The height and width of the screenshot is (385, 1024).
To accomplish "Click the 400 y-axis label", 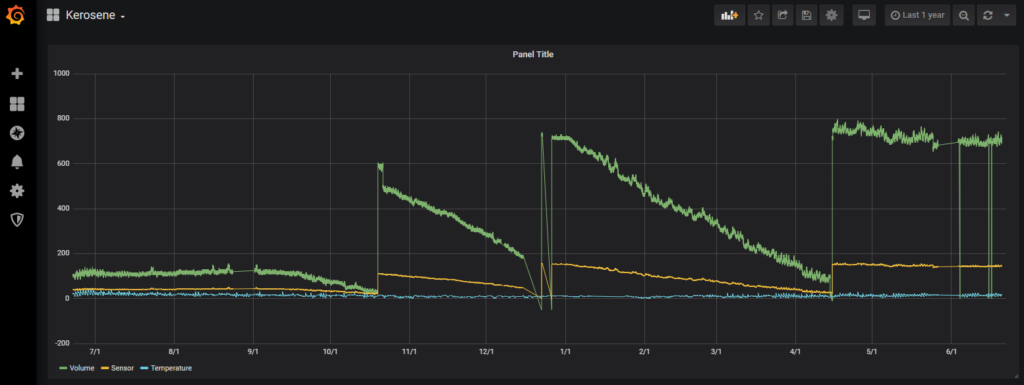I will 64,209.
